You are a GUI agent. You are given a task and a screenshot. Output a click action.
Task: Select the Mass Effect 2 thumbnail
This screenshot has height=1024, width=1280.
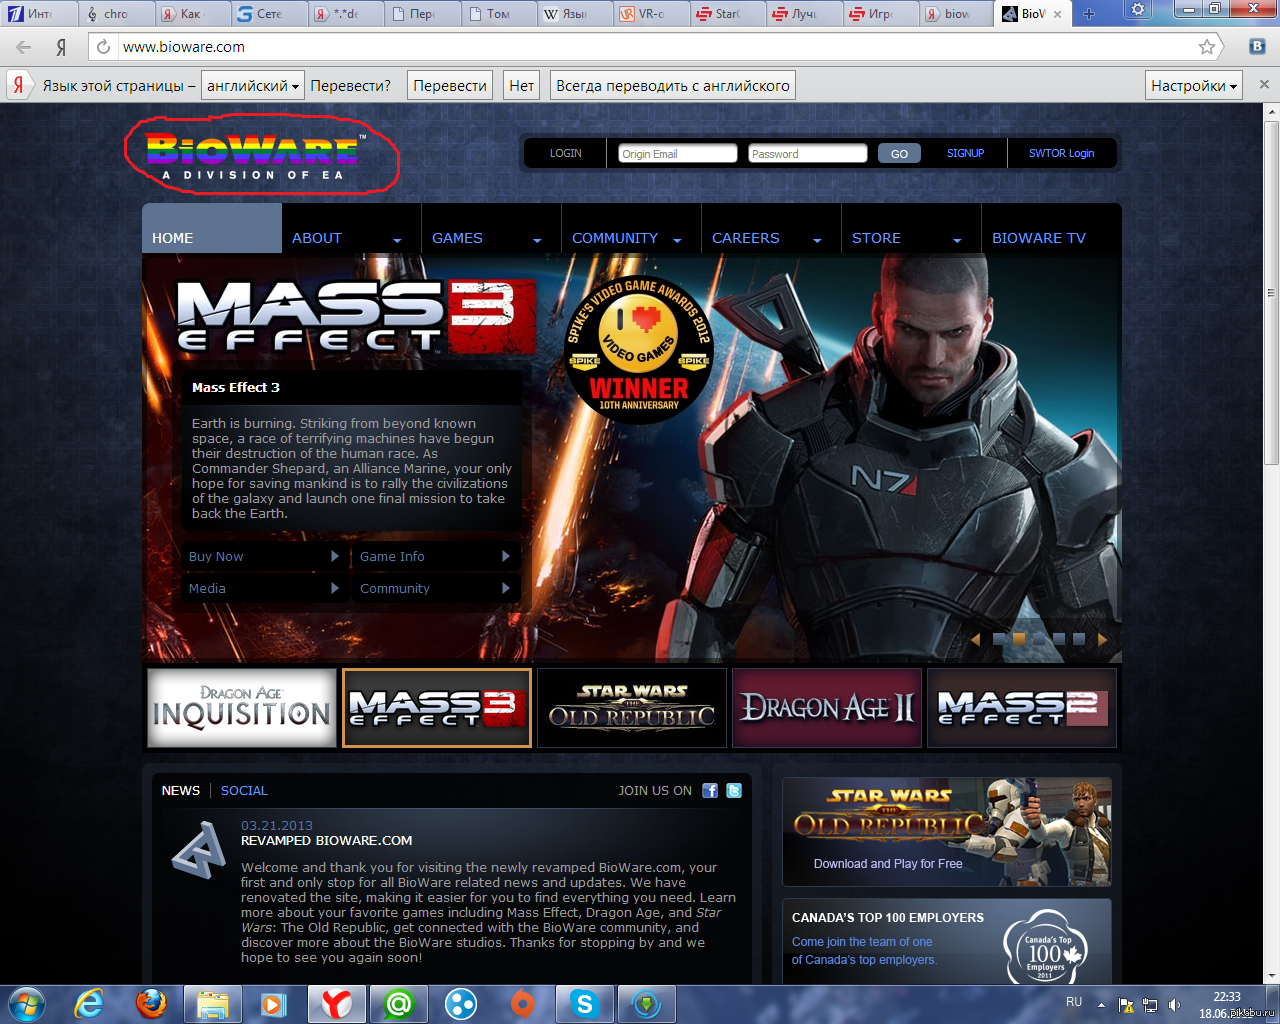pyautogui.click(x=1022, y=708)
